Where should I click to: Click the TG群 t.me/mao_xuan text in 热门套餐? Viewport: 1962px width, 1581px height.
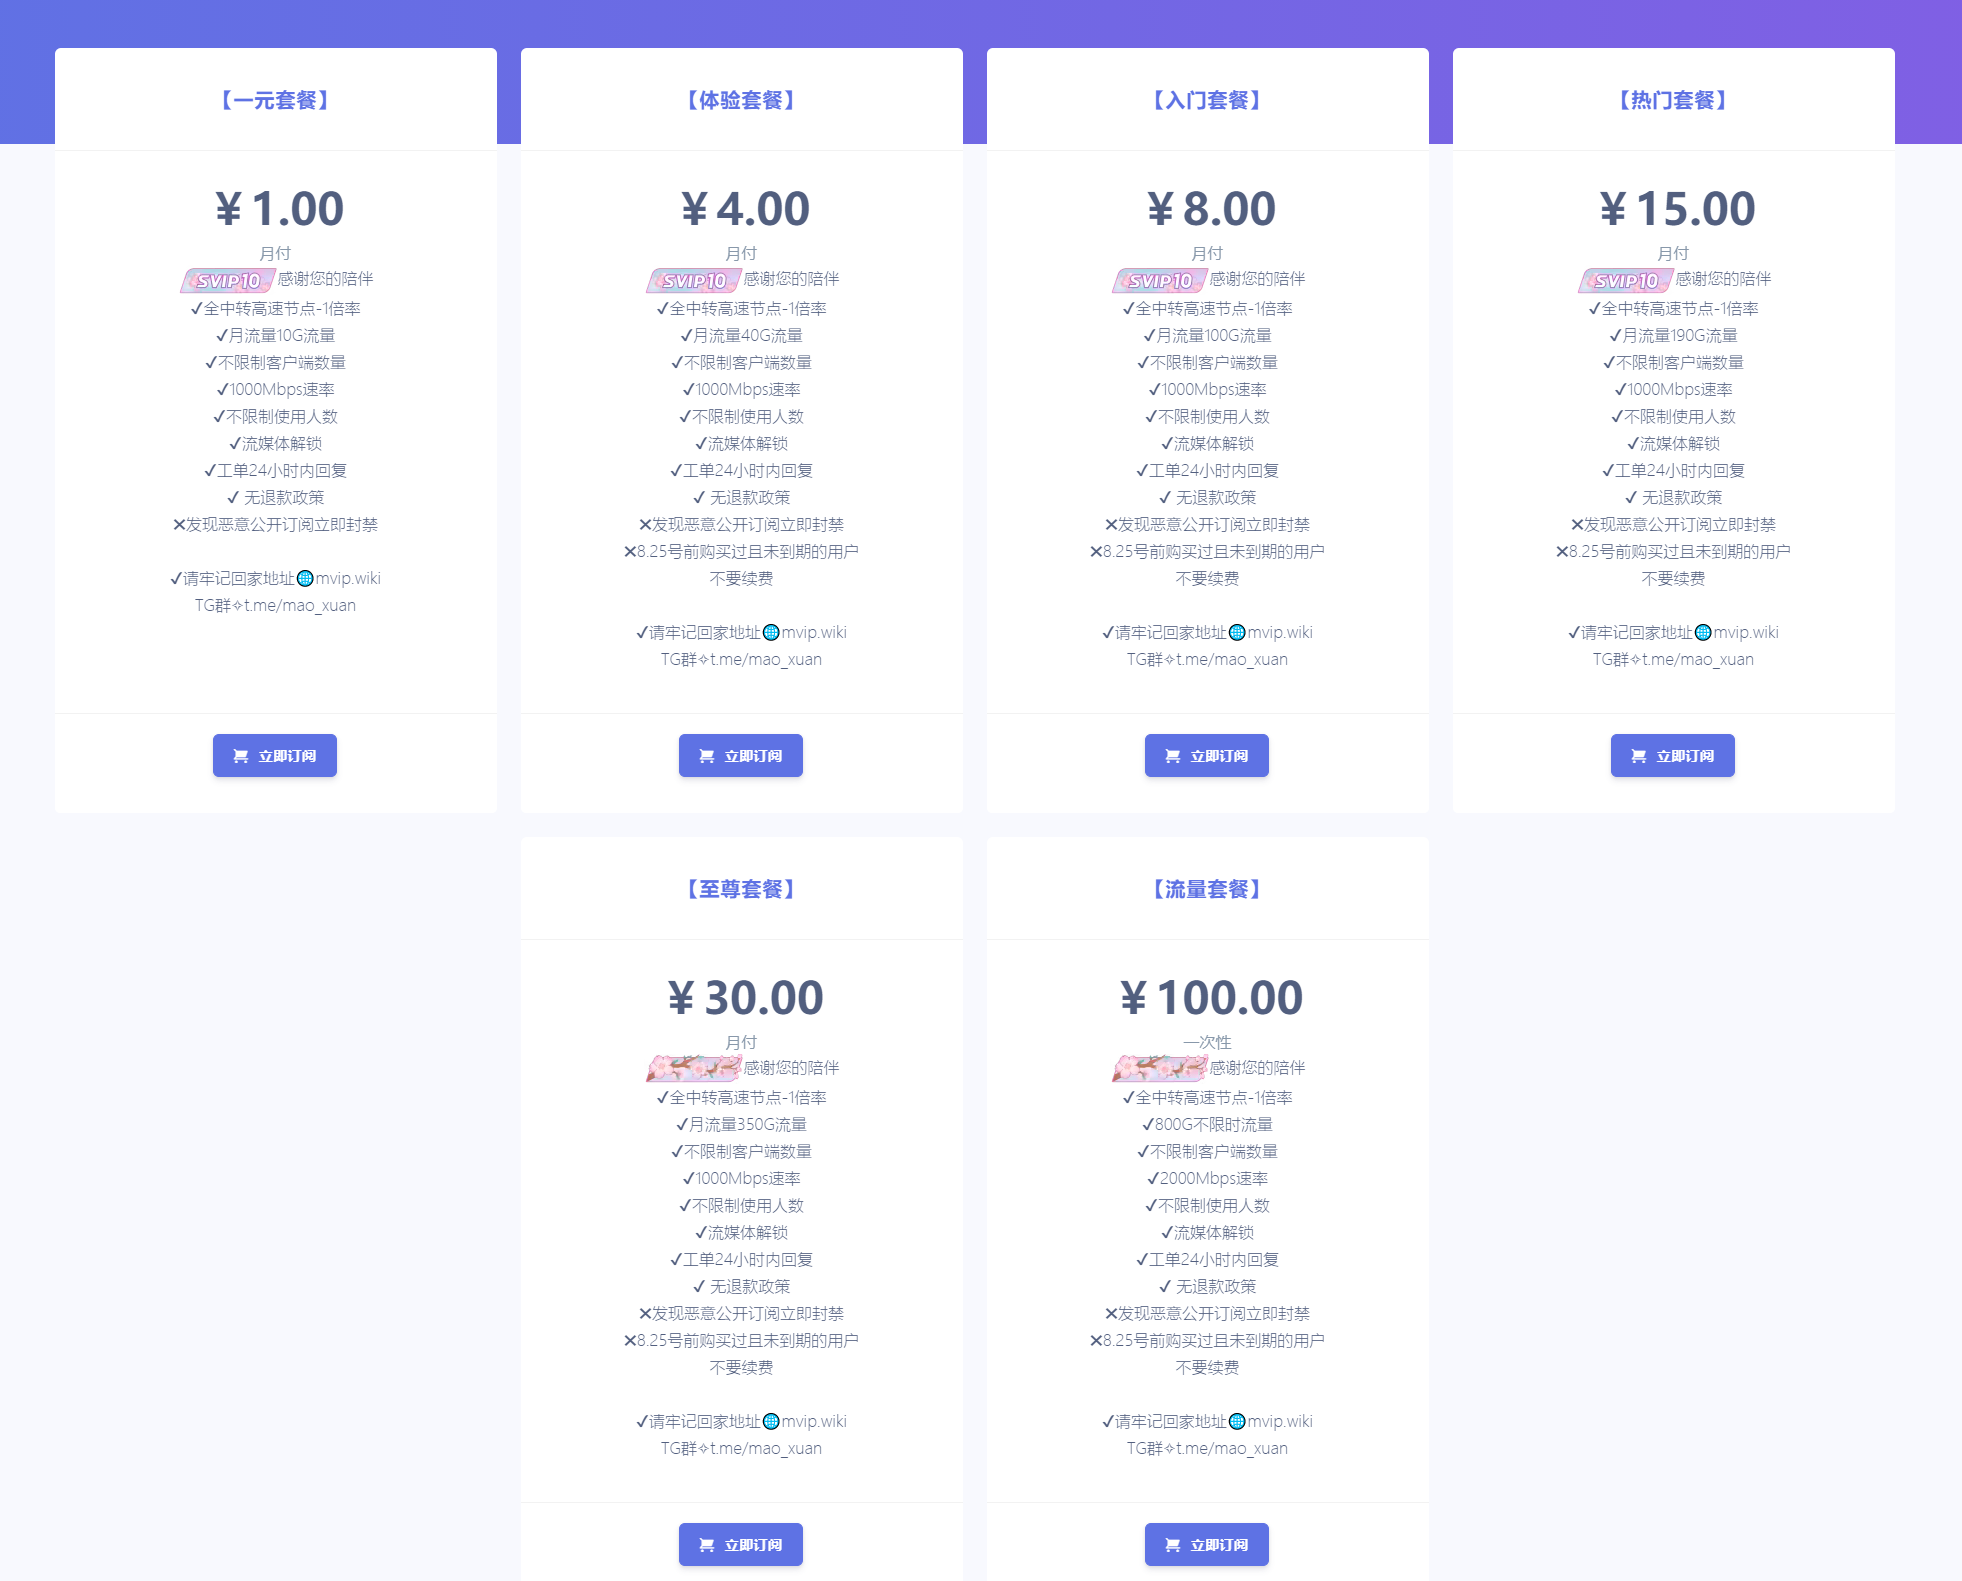click(1673, 659)
